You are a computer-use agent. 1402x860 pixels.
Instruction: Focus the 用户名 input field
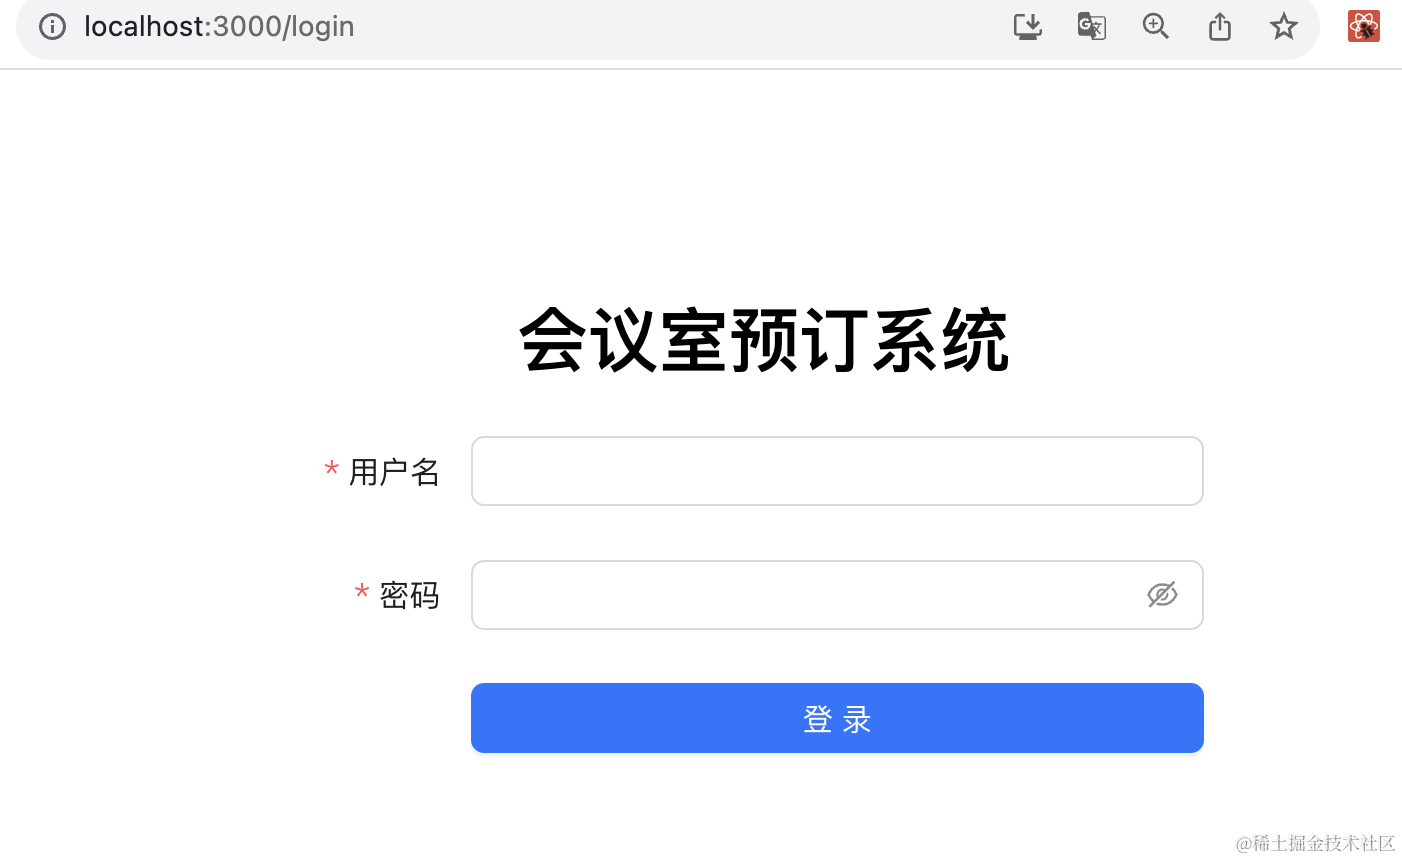[837, 471]
